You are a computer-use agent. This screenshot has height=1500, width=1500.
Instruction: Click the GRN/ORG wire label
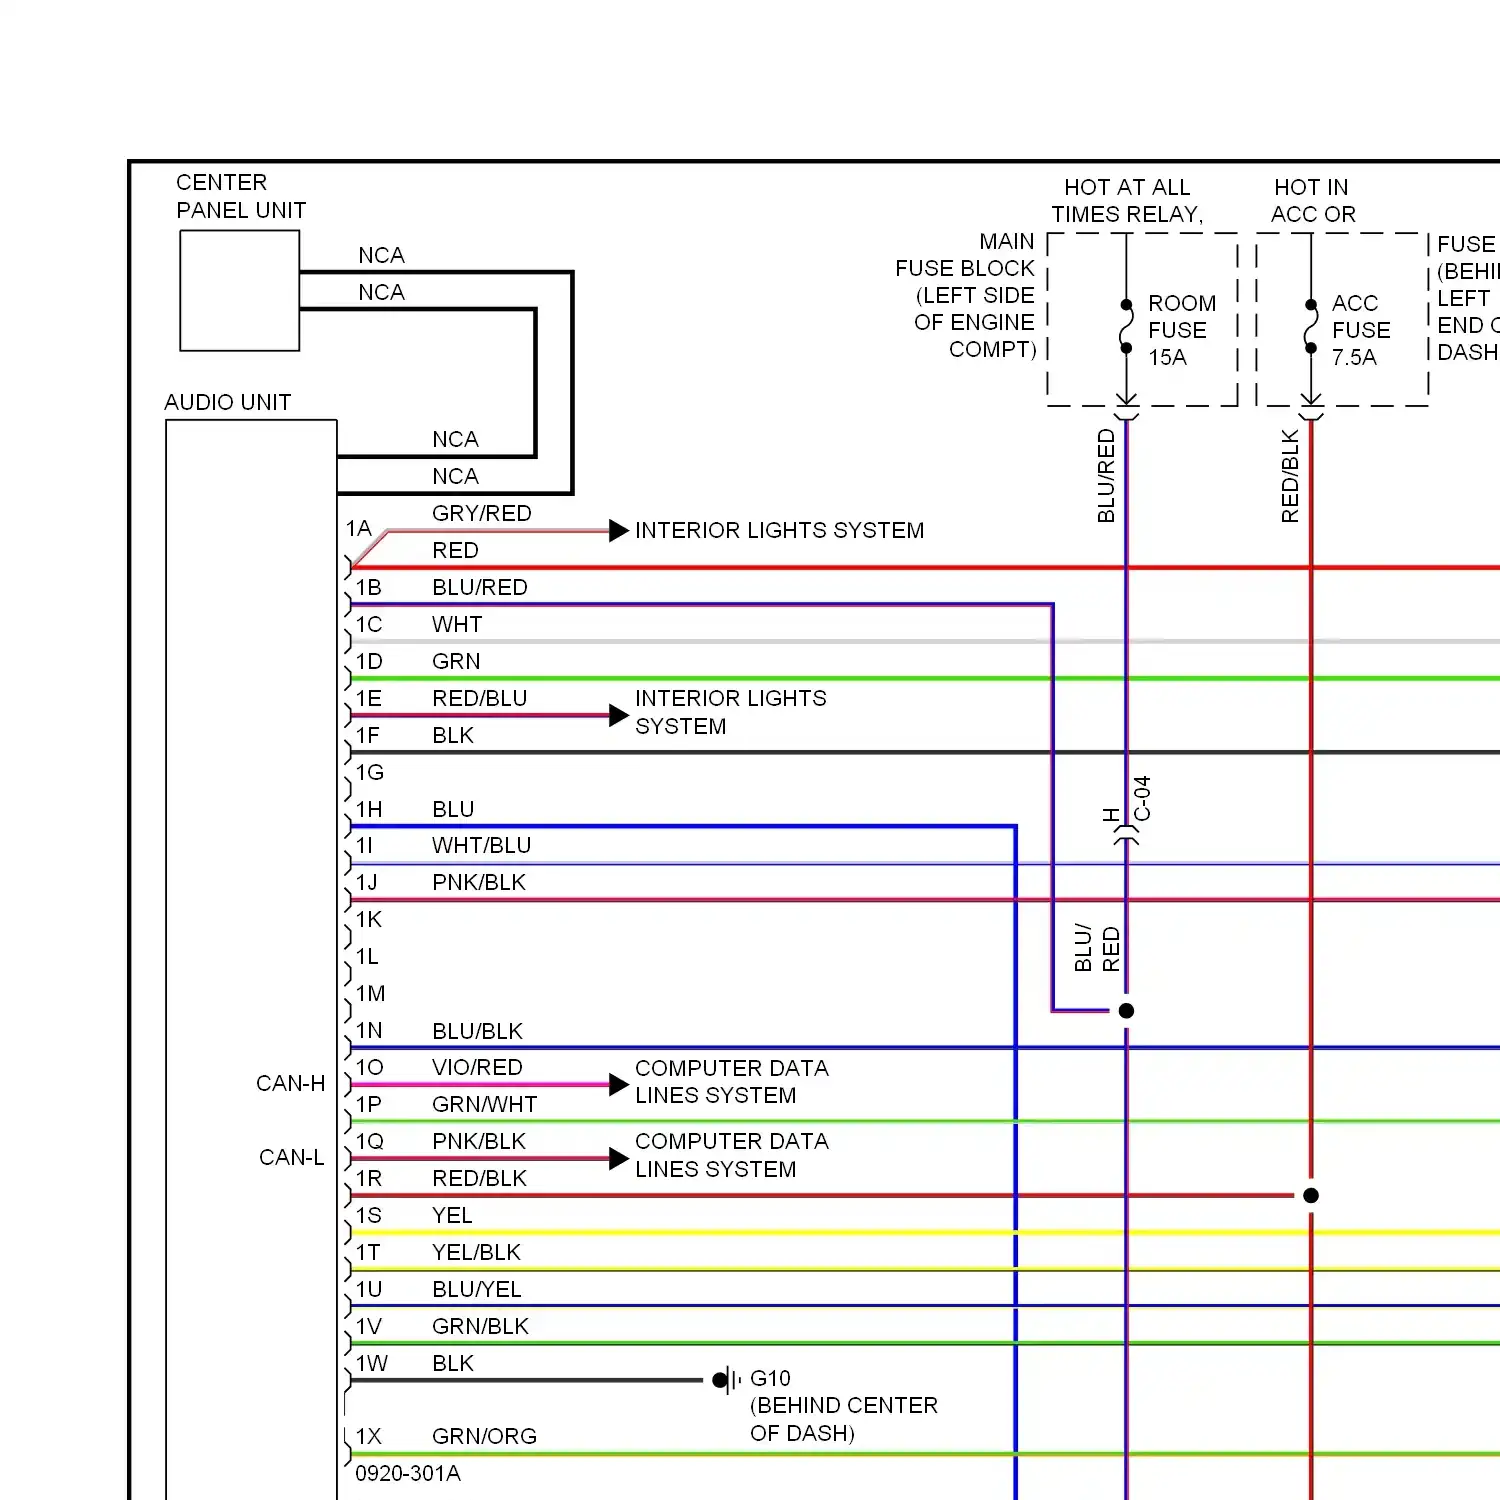[x=485, y=1436]
